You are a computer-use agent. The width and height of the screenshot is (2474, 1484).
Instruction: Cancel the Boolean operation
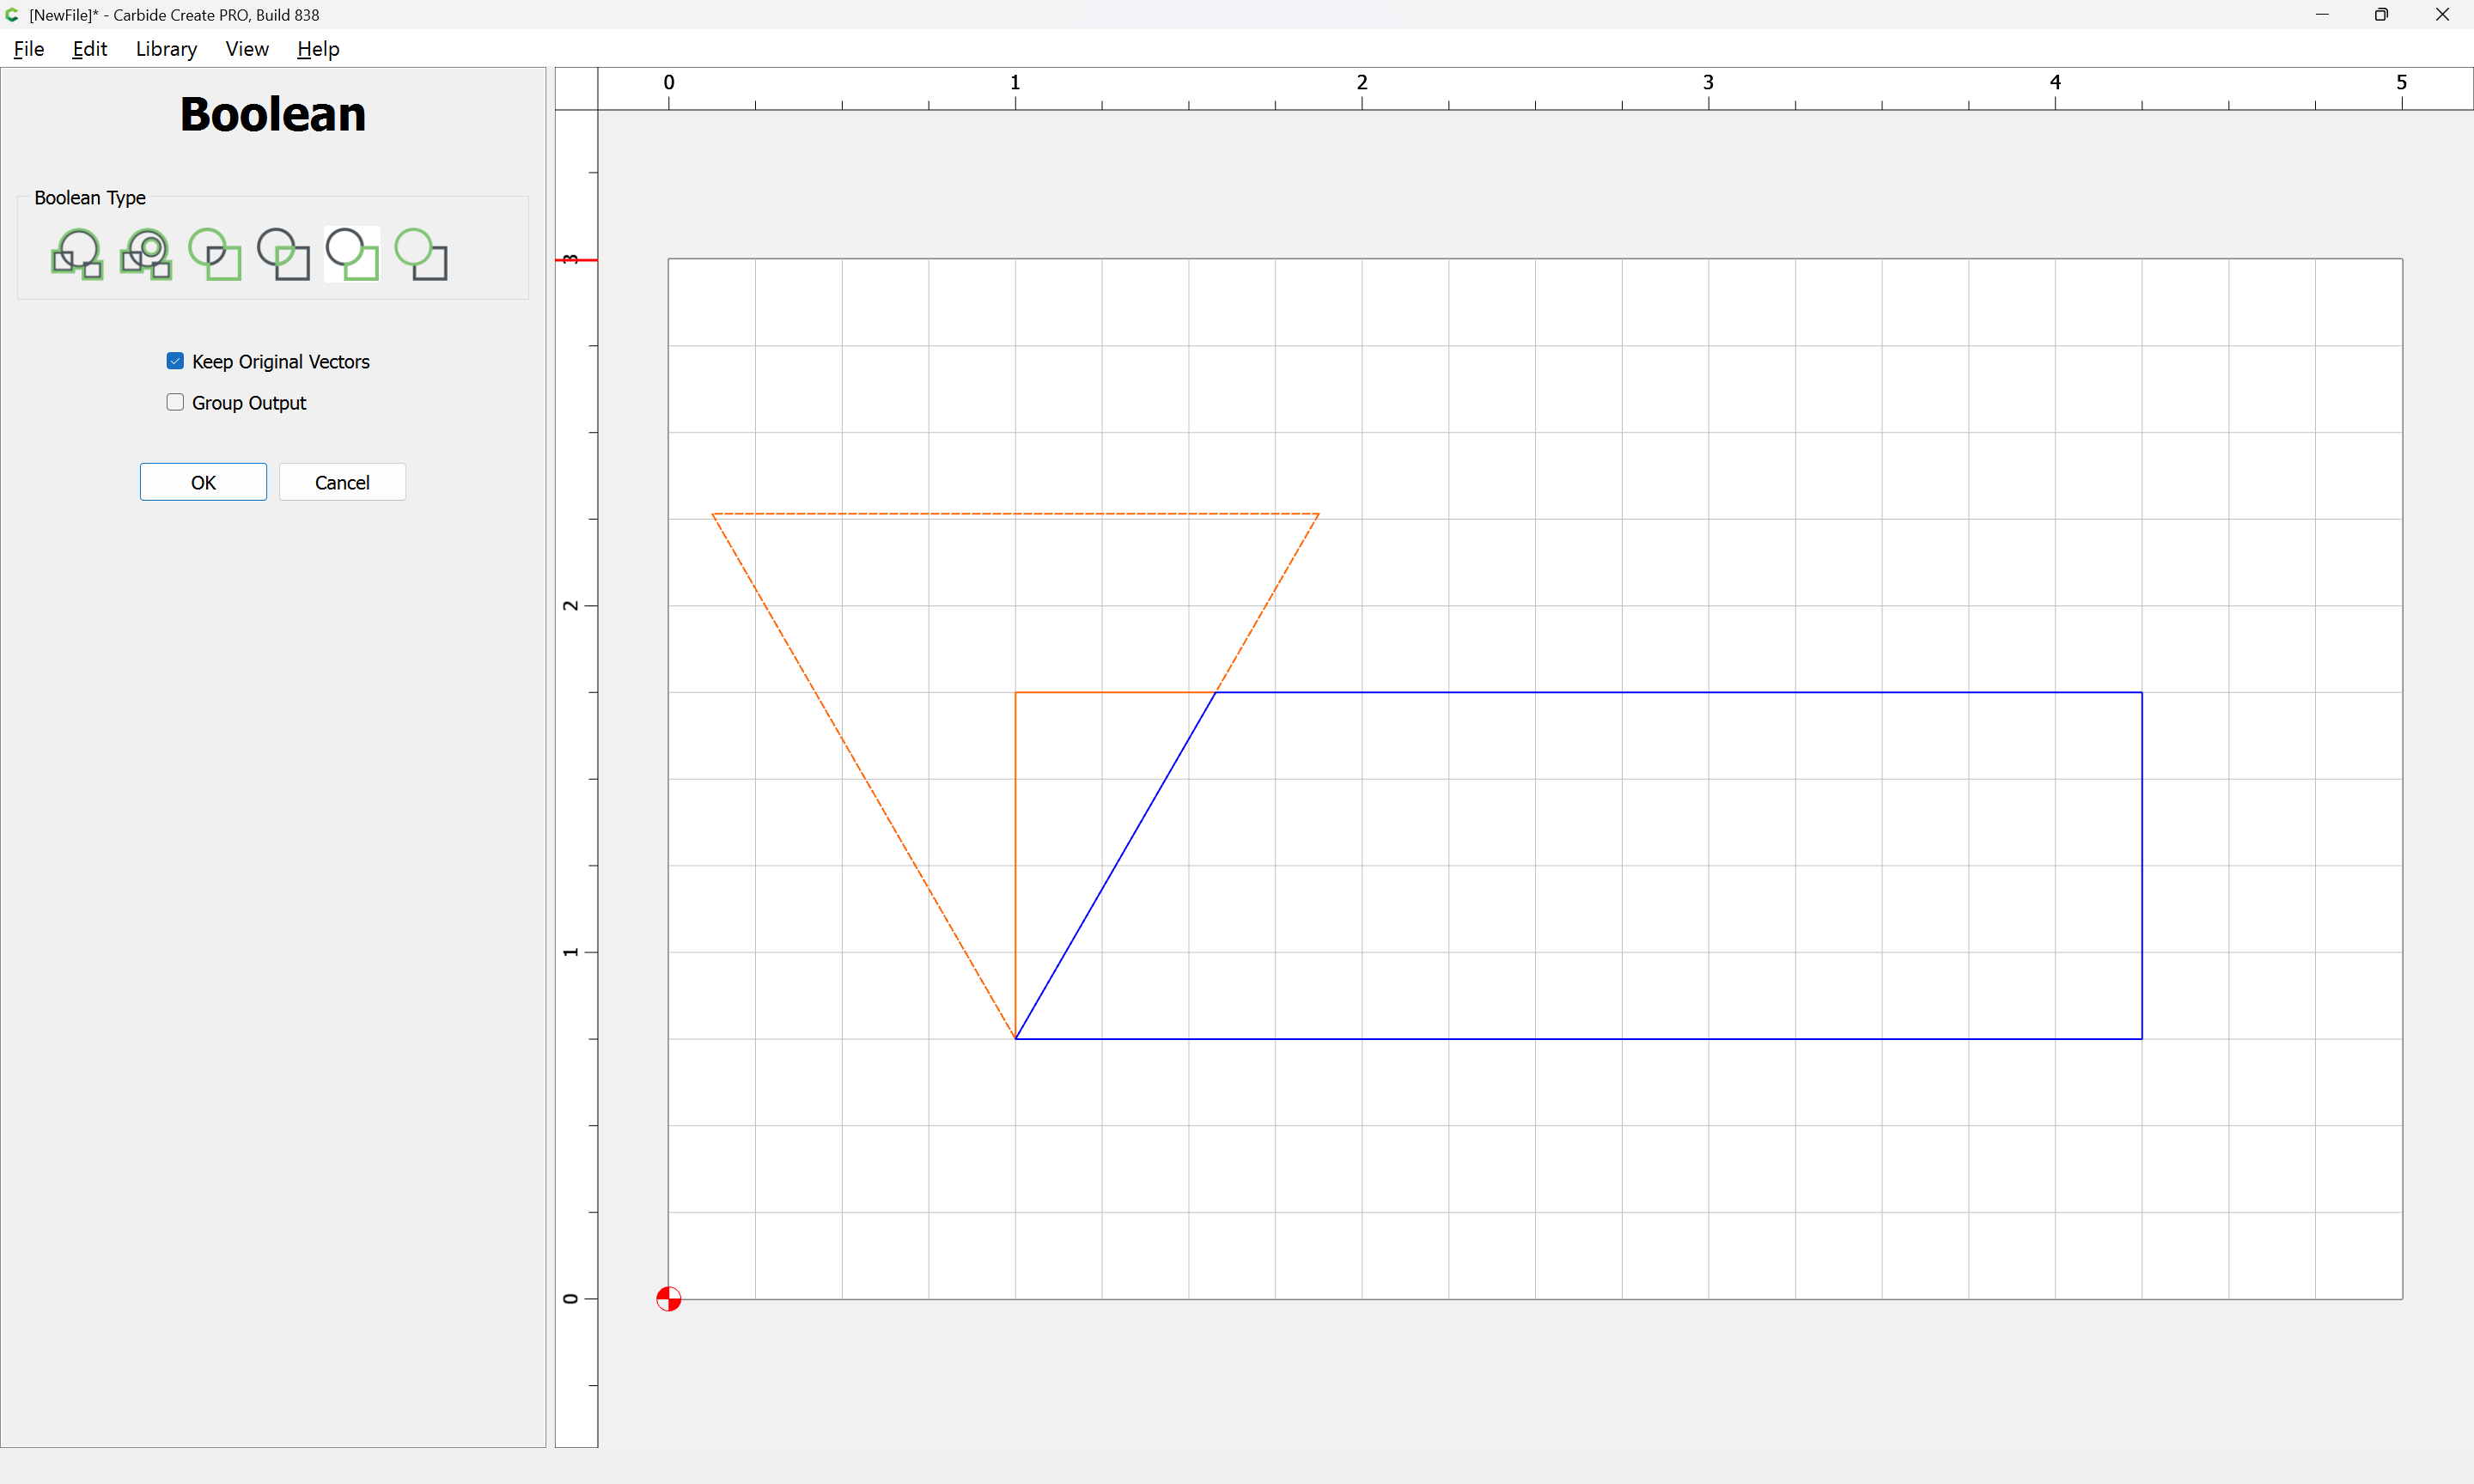342,482
